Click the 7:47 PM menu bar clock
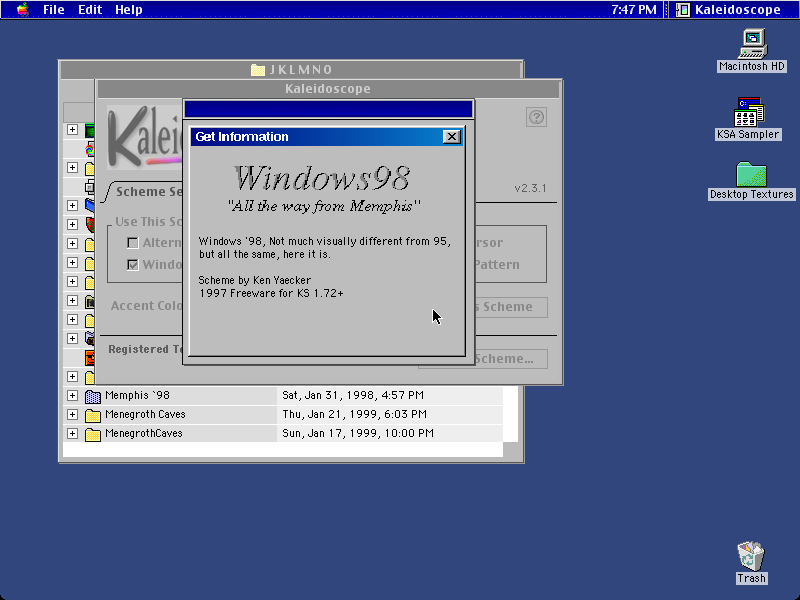The height and width of the screenshot is (600, 800). pyautogui.click(x=634, y=9)
